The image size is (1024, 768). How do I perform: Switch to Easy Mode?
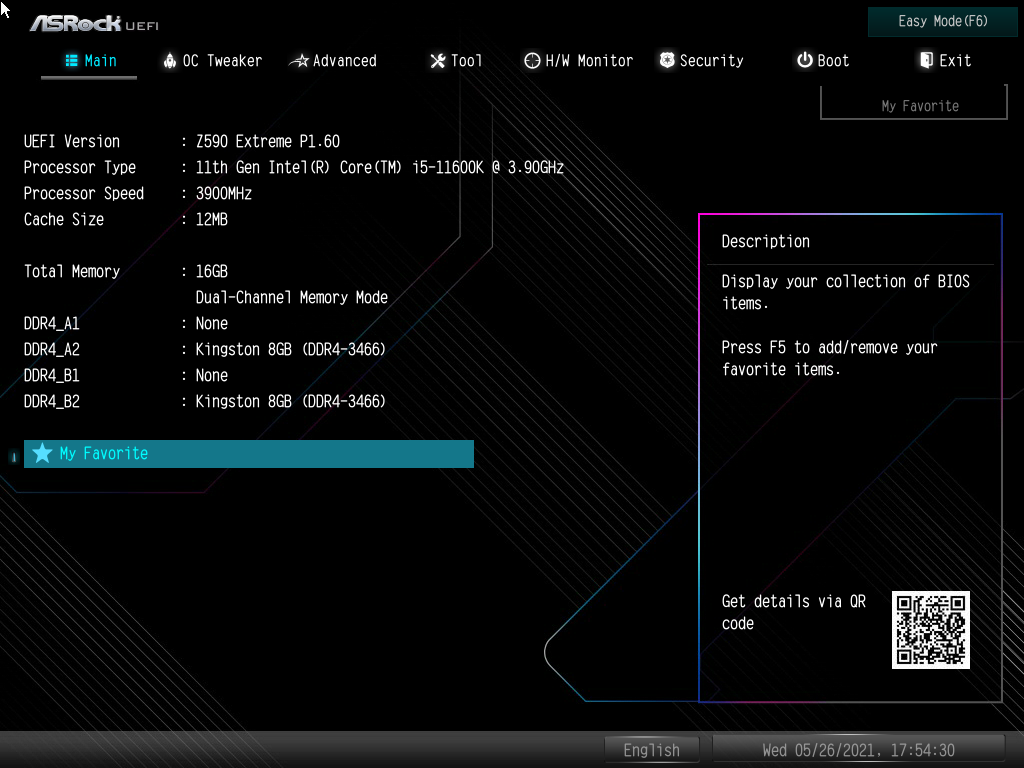[941, 21]
